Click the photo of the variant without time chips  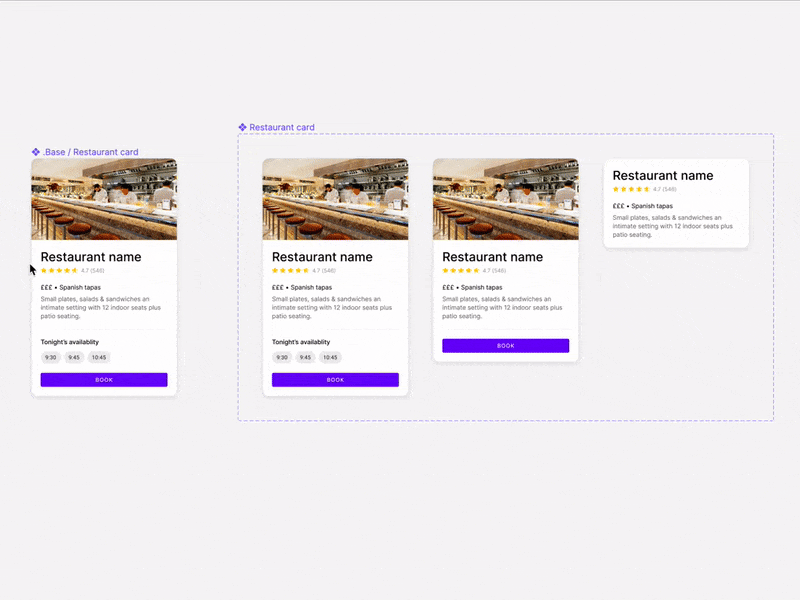(x=506, y=199)
